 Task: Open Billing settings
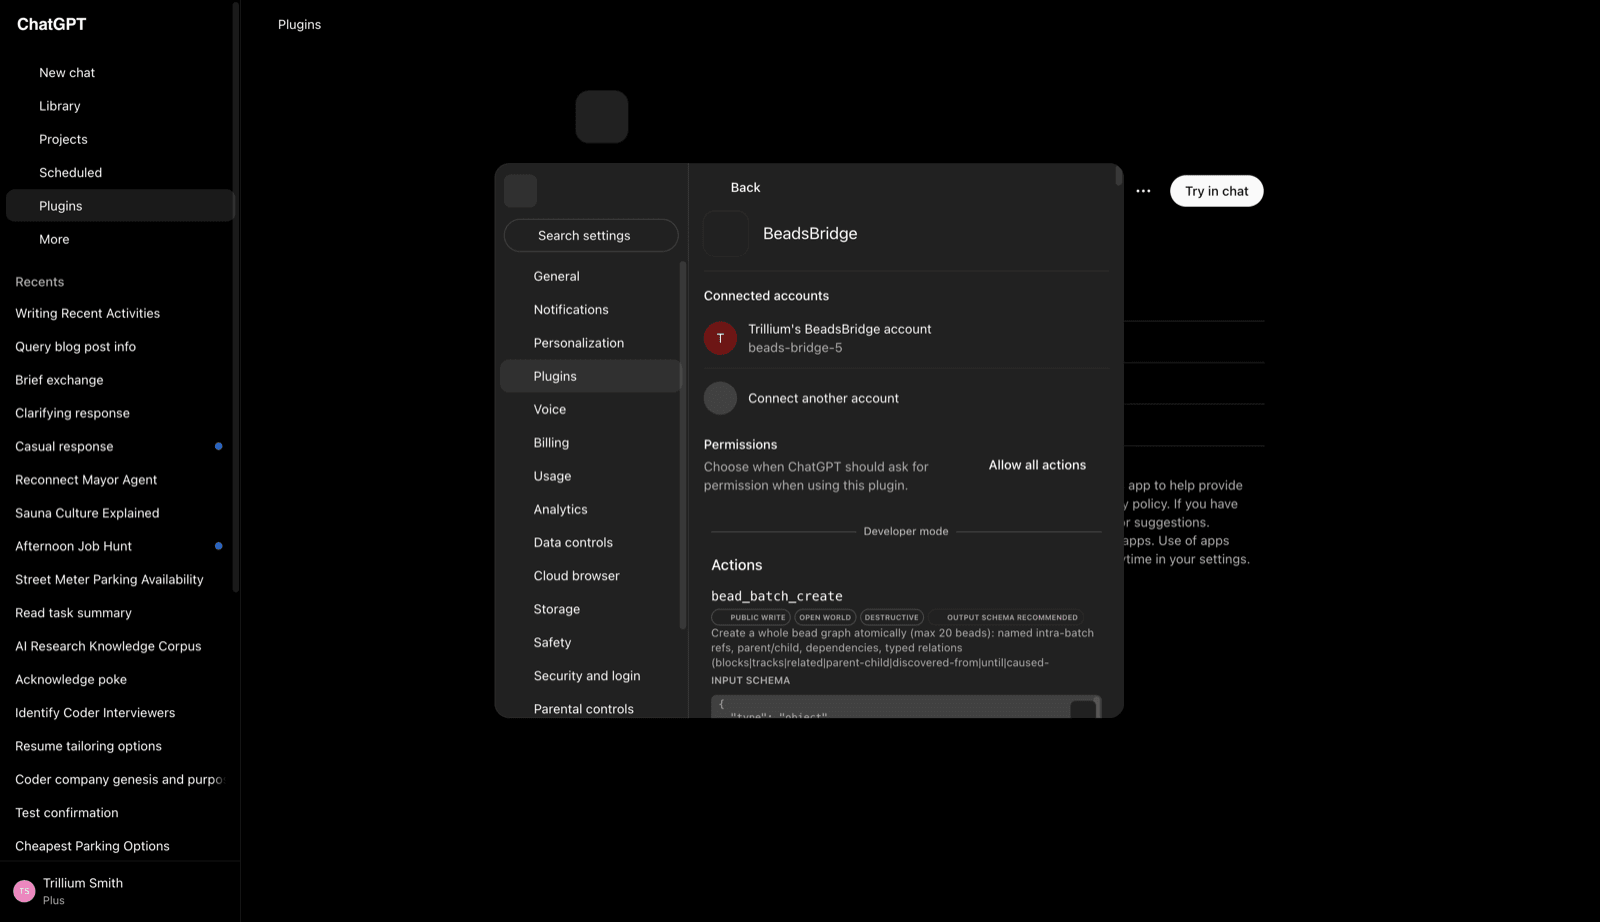pos(590,443)
